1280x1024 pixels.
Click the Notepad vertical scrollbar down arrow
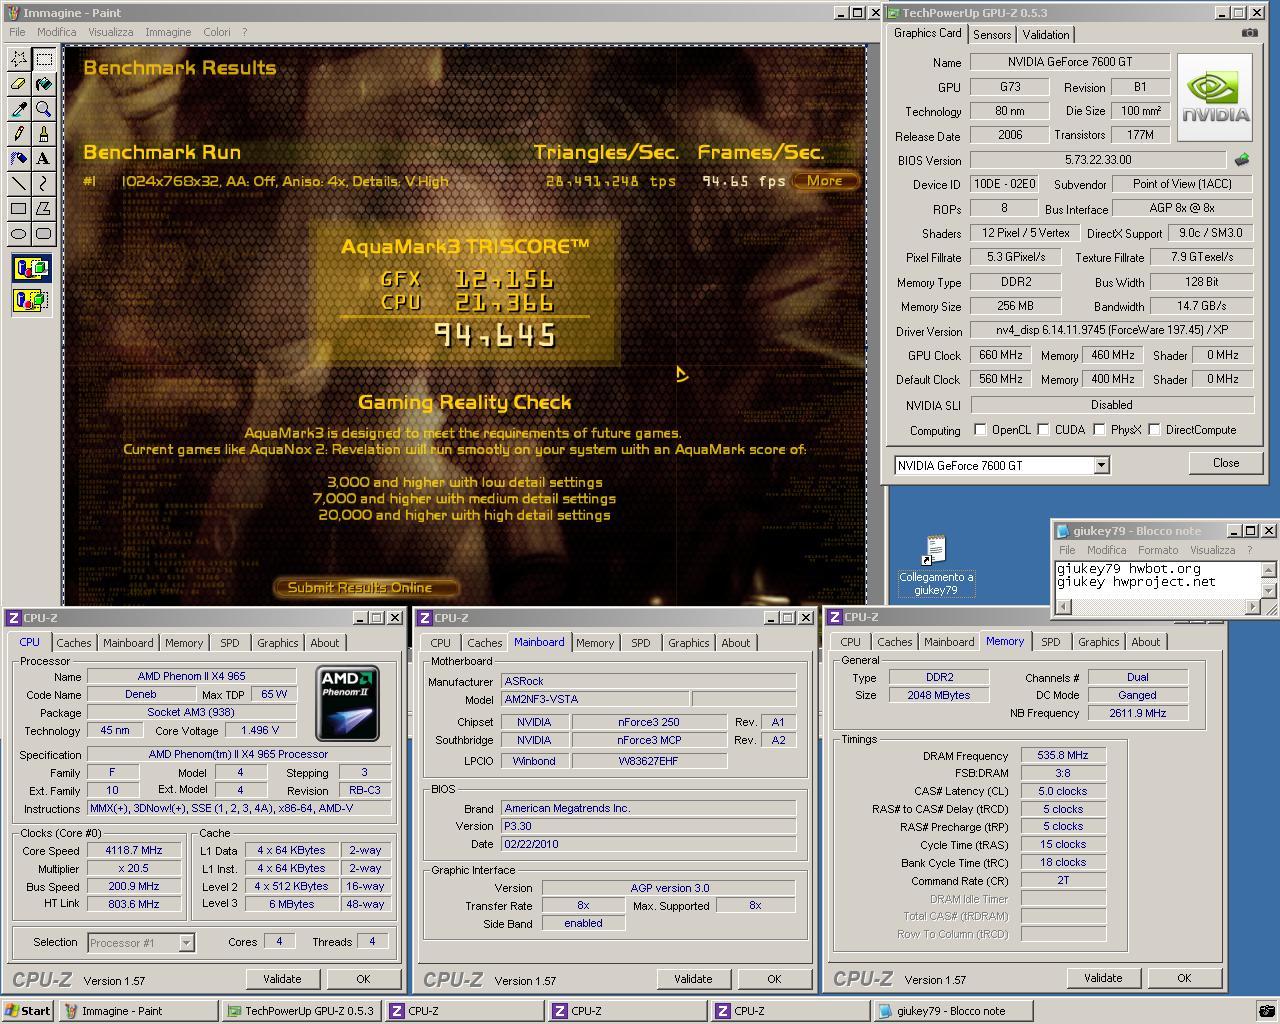click(x=1269, y=591)
